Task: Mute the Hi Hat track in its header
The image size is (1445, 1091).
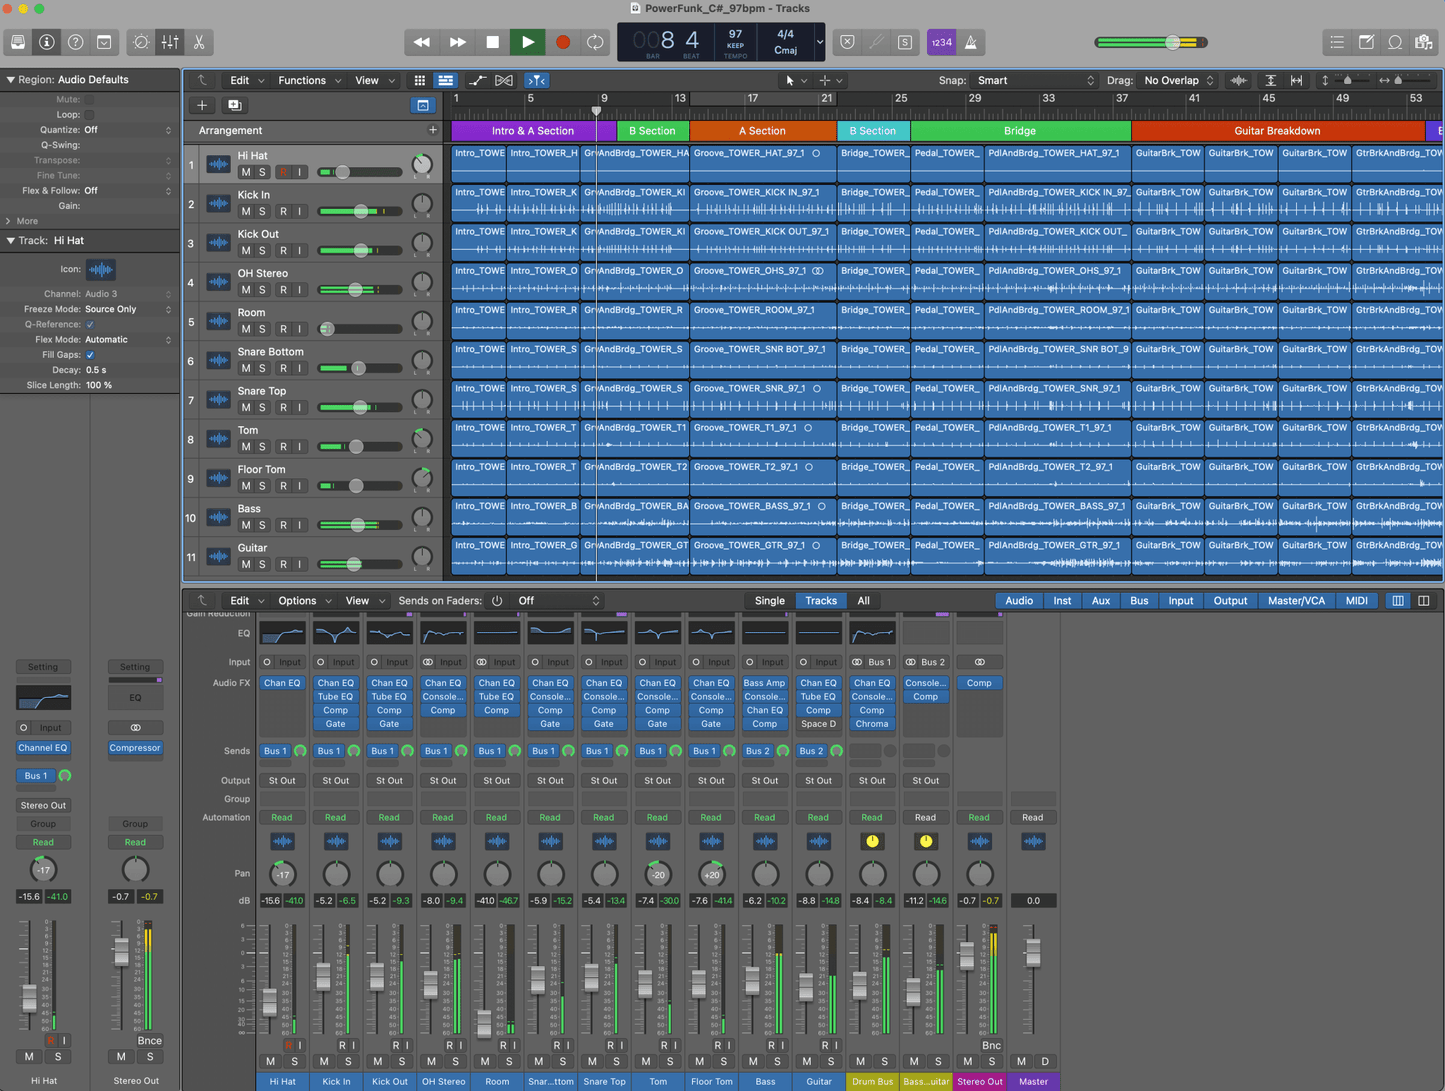Action: pyautogui.click(x=246, y=172)
